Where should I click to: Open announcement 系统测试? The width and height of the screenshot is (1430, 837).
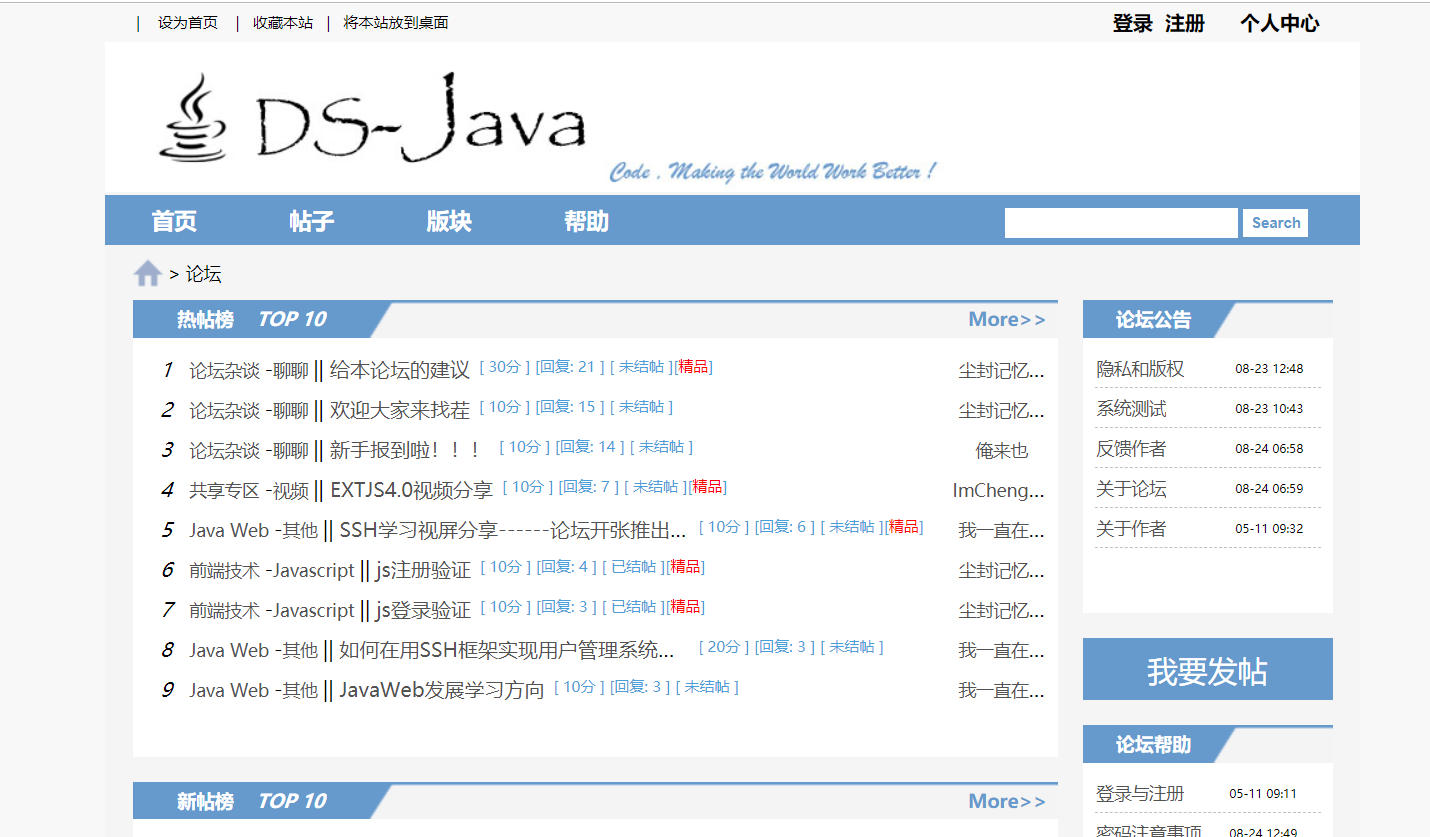[1131, 408]
